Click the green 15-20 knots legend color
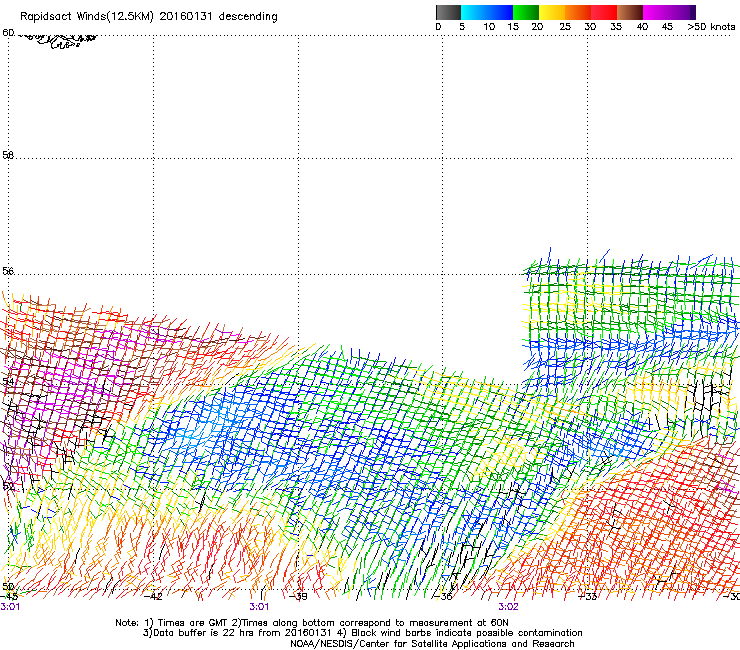Screen dimensions: 740x650 [x=526, y=12]
